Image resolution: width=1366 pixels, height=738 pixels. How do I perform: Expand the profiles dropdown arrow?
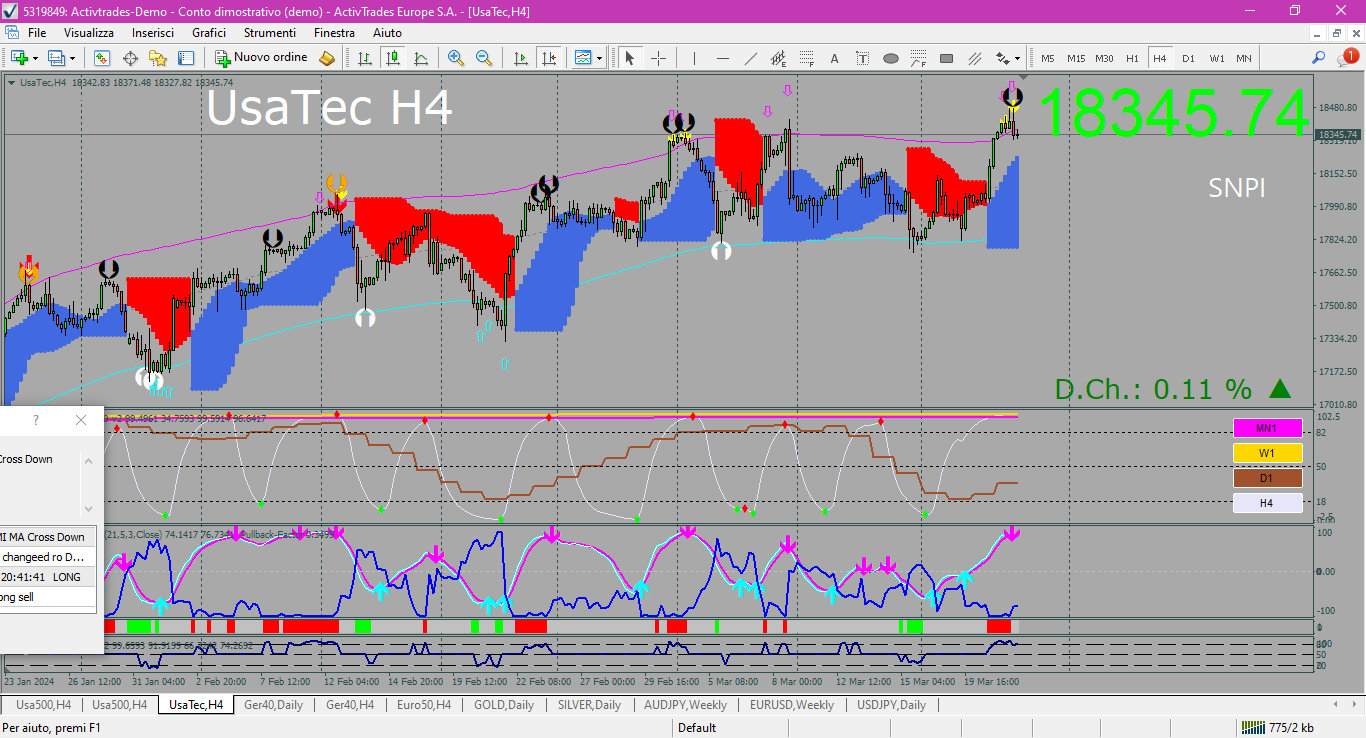(x=72, y=58)
